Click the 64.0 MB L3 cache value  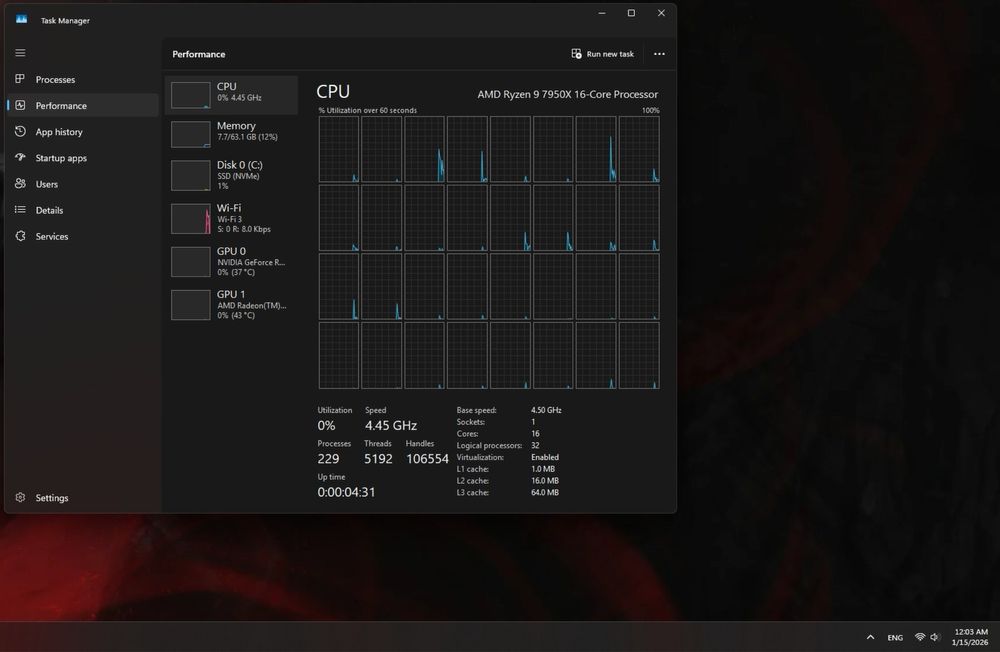(545, 493)
